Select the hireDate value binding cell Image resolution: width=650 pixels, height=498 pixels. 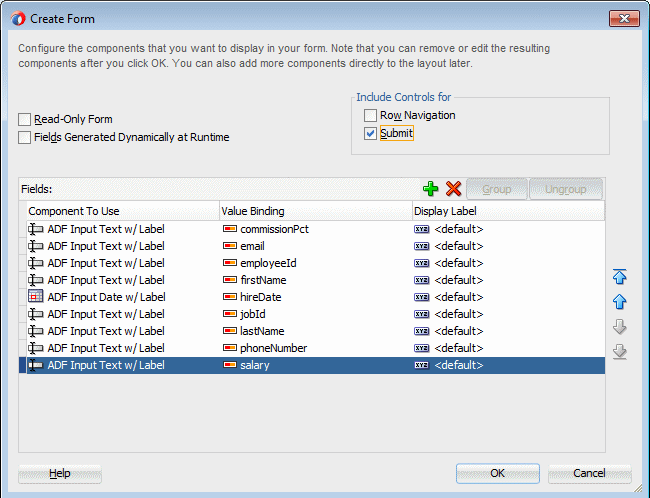tap(315, 297)
